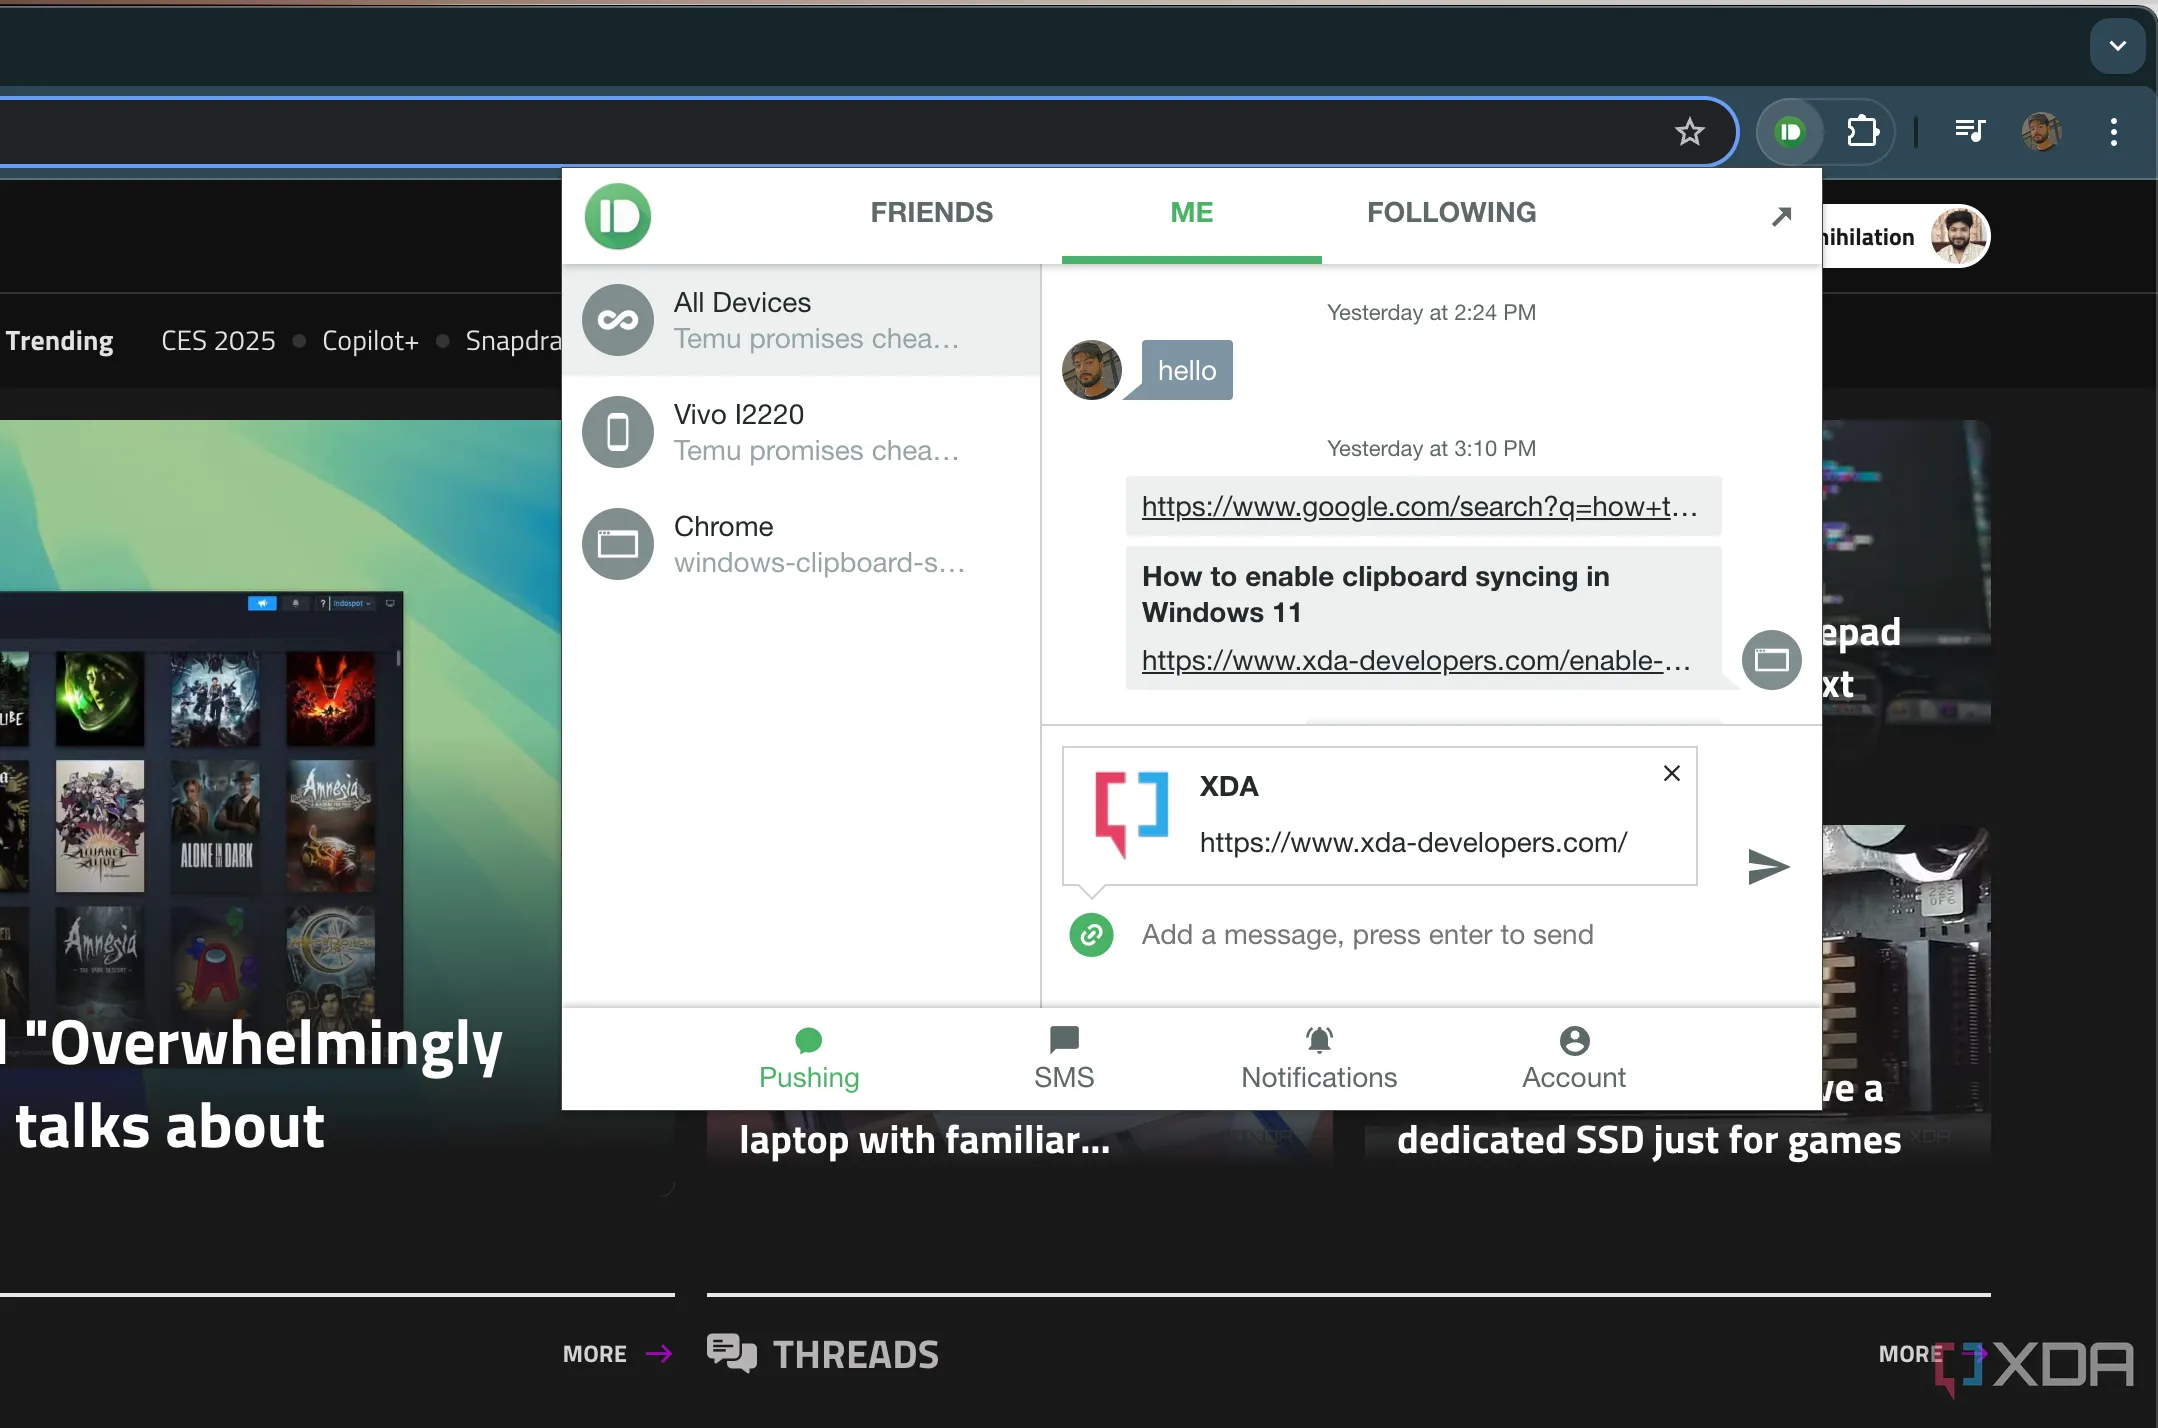Open the CES 2025 trending link
The height and width of the screenshot is (1428, 2158).
click(x=218, y=341)
